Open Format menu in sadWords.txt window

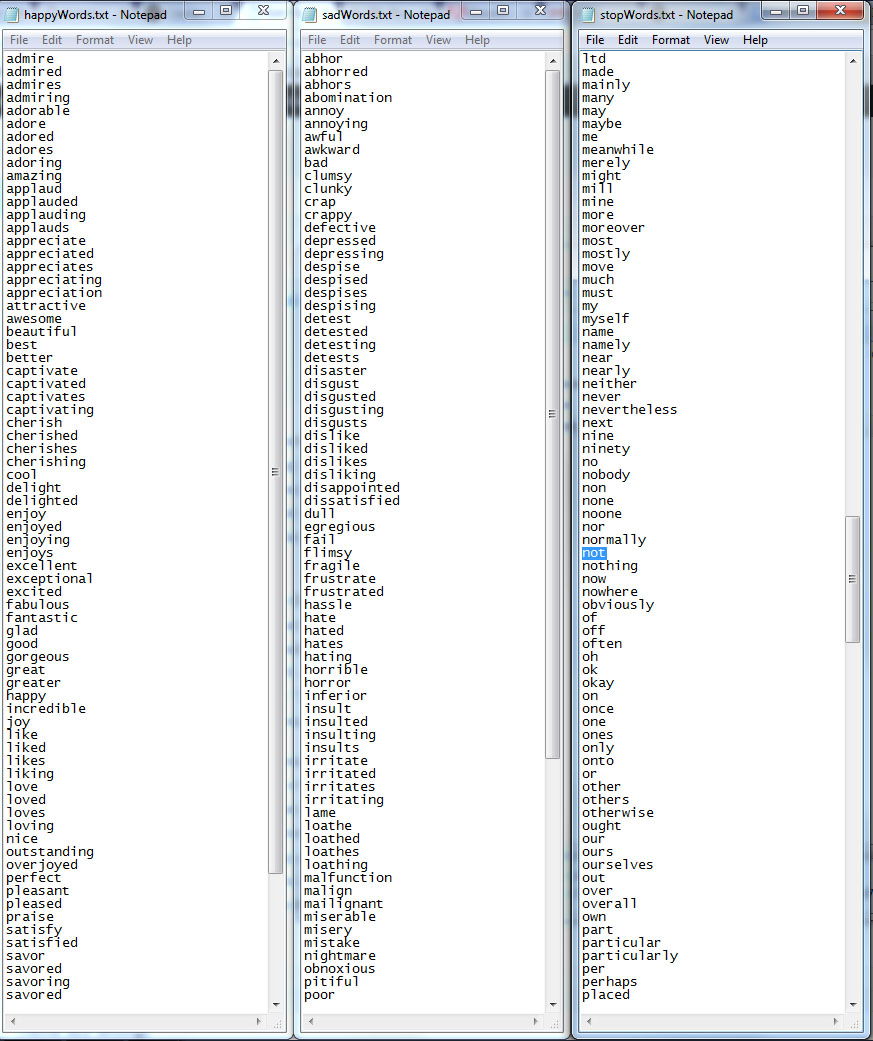click(393, 40)
